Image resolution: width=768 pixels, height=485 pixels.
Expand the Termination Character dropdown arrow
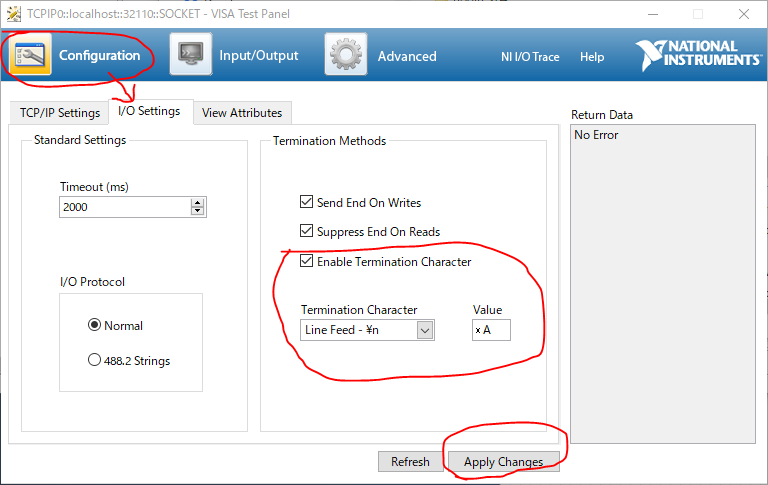tap(425, 330)
